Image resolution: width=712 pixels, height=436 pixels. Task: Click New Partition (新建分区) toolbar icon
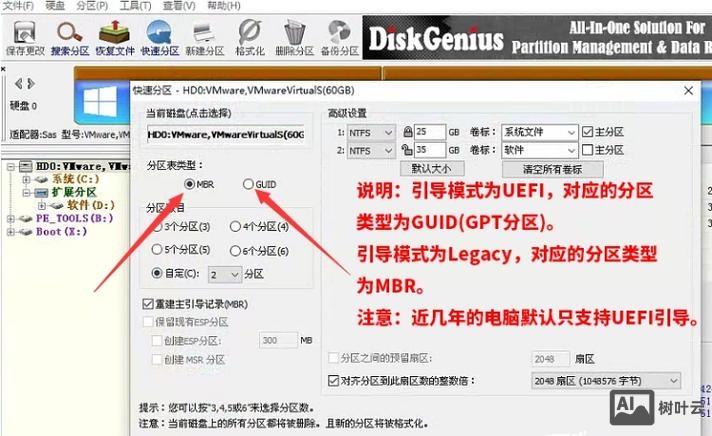pyautogui.click(x=204, y=38)
